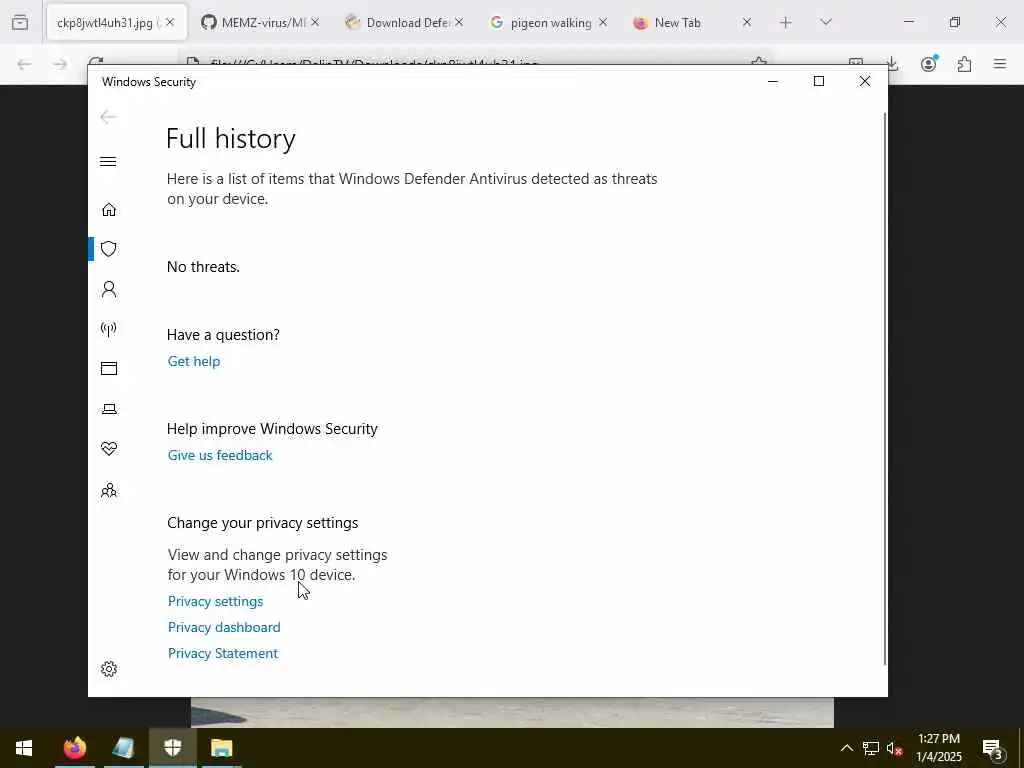1024x768 pixels.
Task: Click the notepad-like taskbar app icon
Action: coord(123,748)
